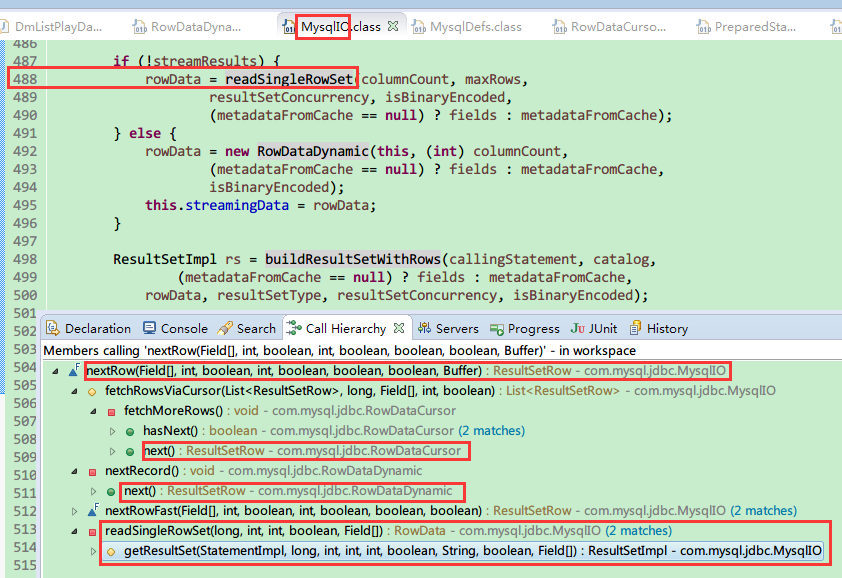Click line number 488 in gutter
This screenshot has height=578, width=842.
pos(25,80)
